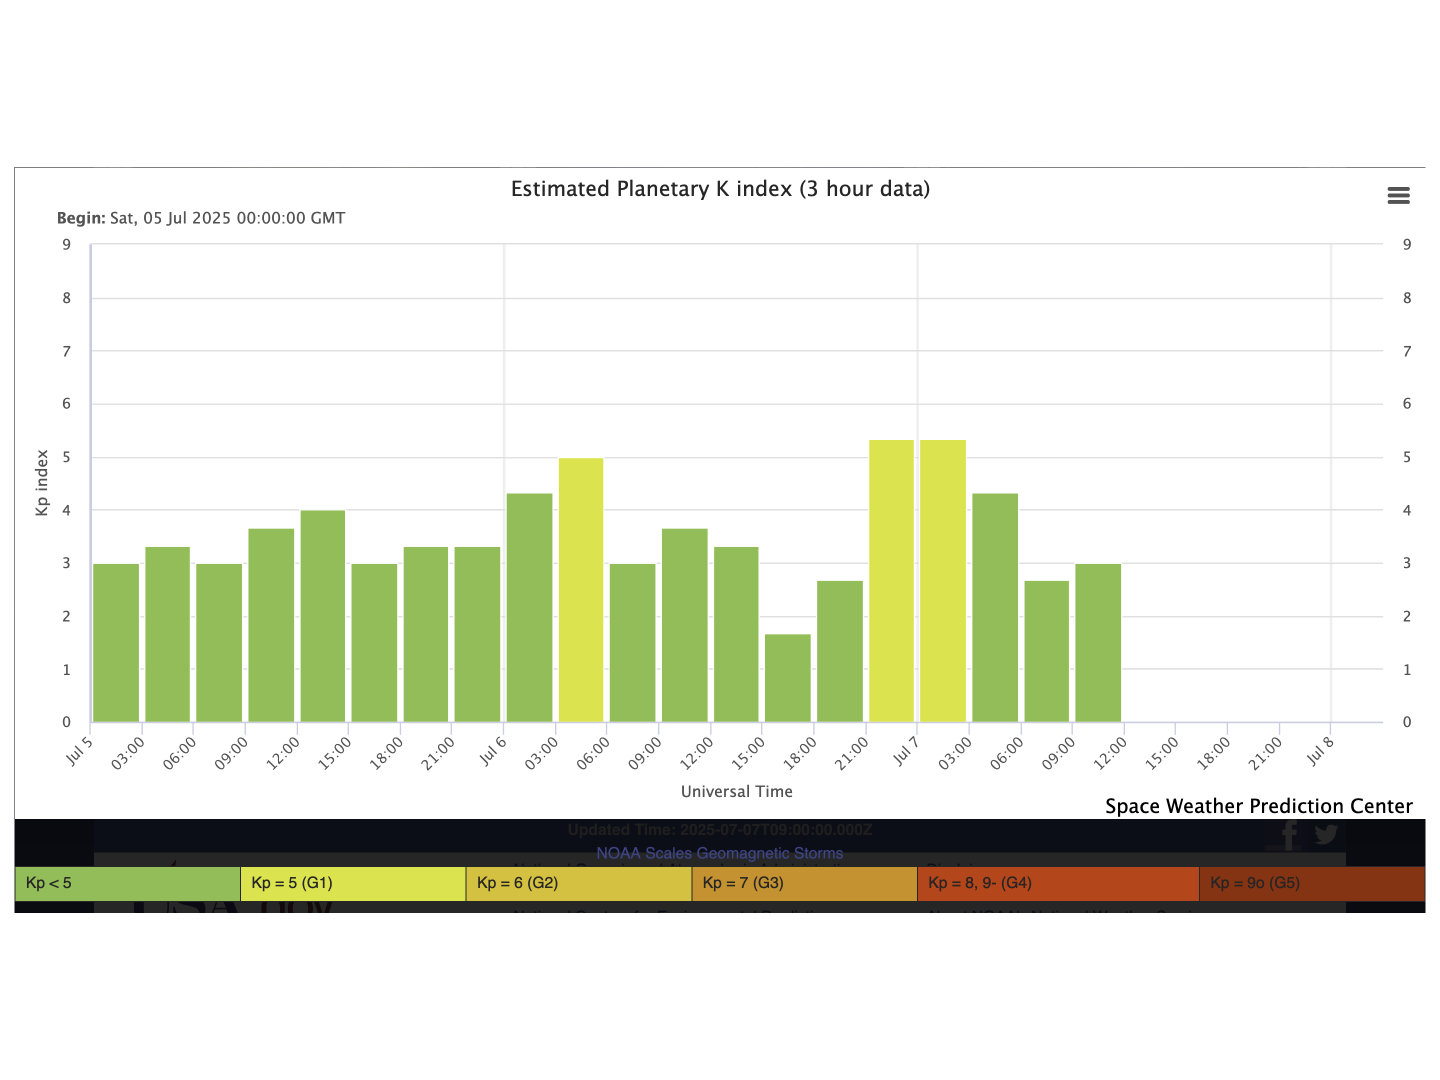Click the Jul 5 06:00–09:00 bar
The image size is (1440, 1080).
coord(219,643)
